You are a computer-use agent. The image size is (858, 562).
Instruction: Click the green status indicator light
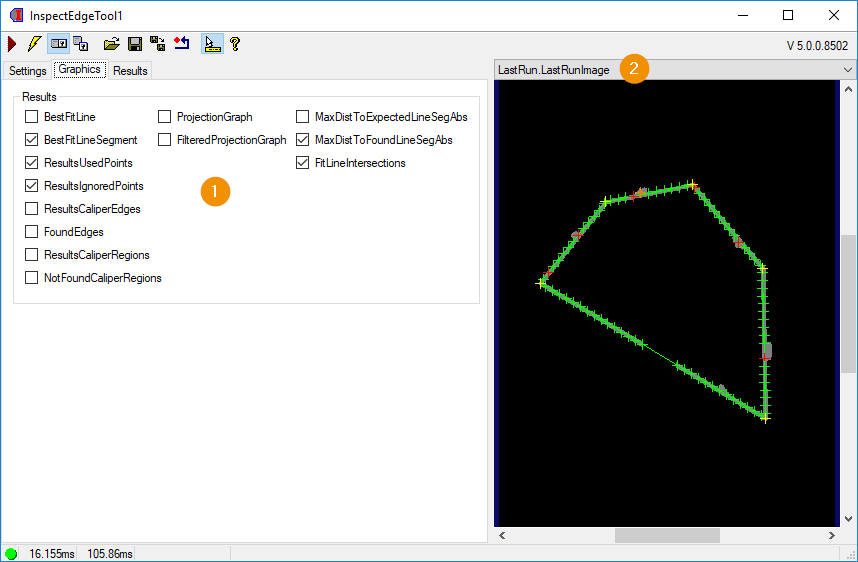pyautogui.click(x=11, y=553)
